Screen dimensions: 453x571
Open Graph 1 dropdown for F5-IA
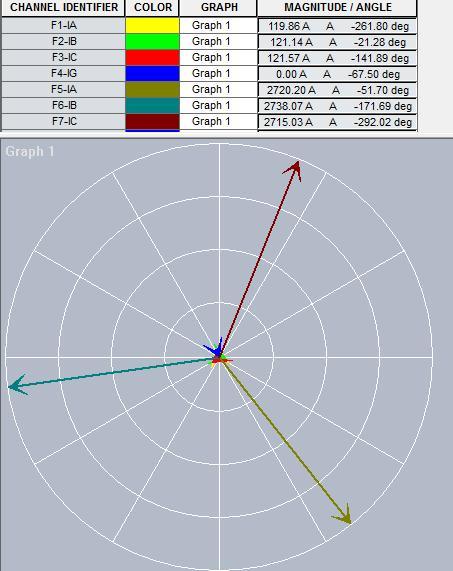point(218,90)
